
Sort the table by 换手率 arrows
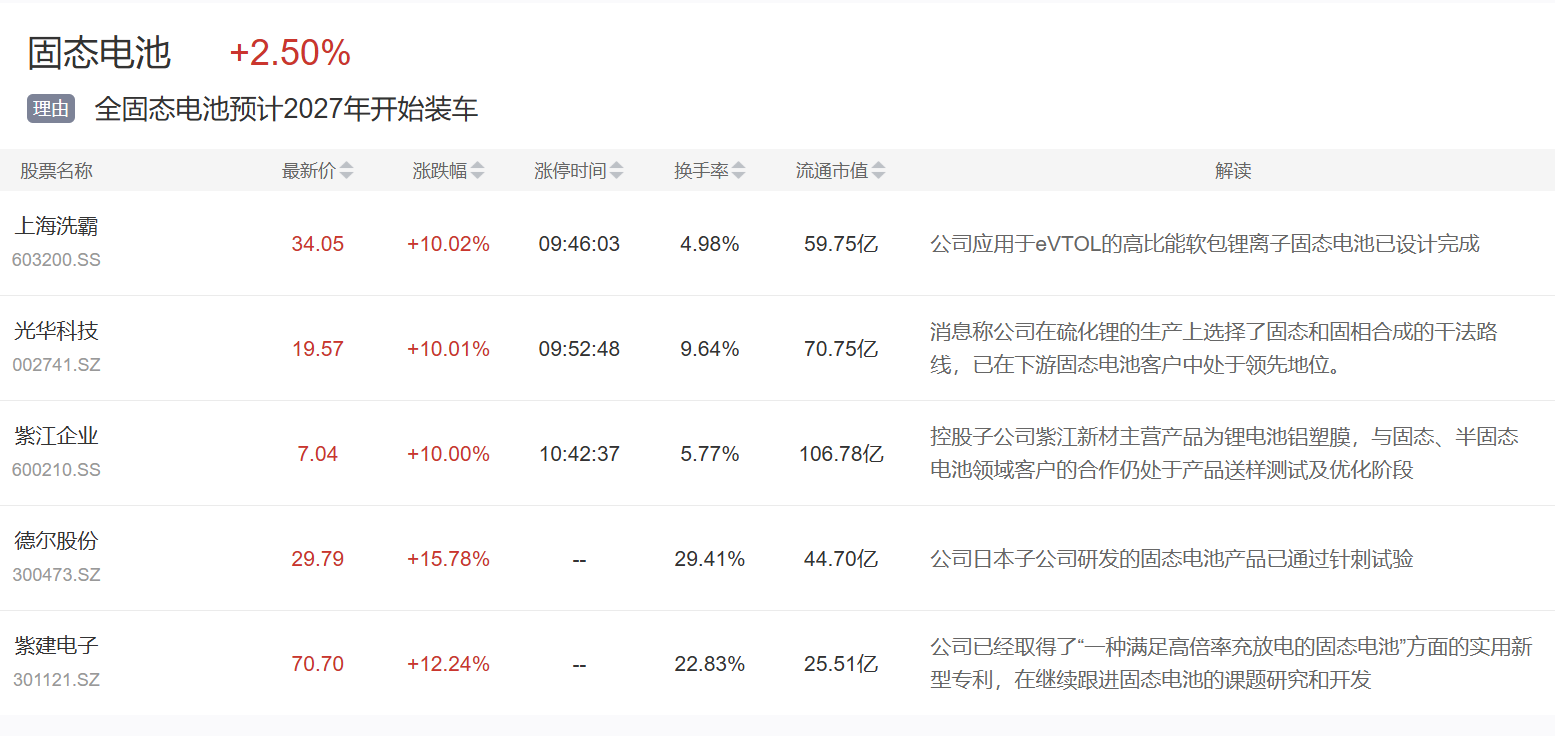tap(738, 171)
